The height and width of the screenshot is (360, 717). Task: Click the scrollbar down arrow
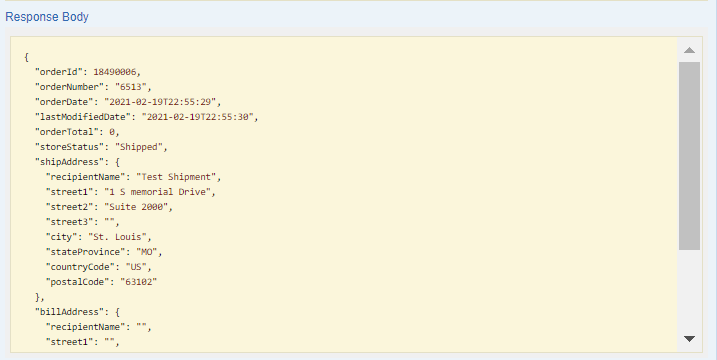tap(689, 339)
